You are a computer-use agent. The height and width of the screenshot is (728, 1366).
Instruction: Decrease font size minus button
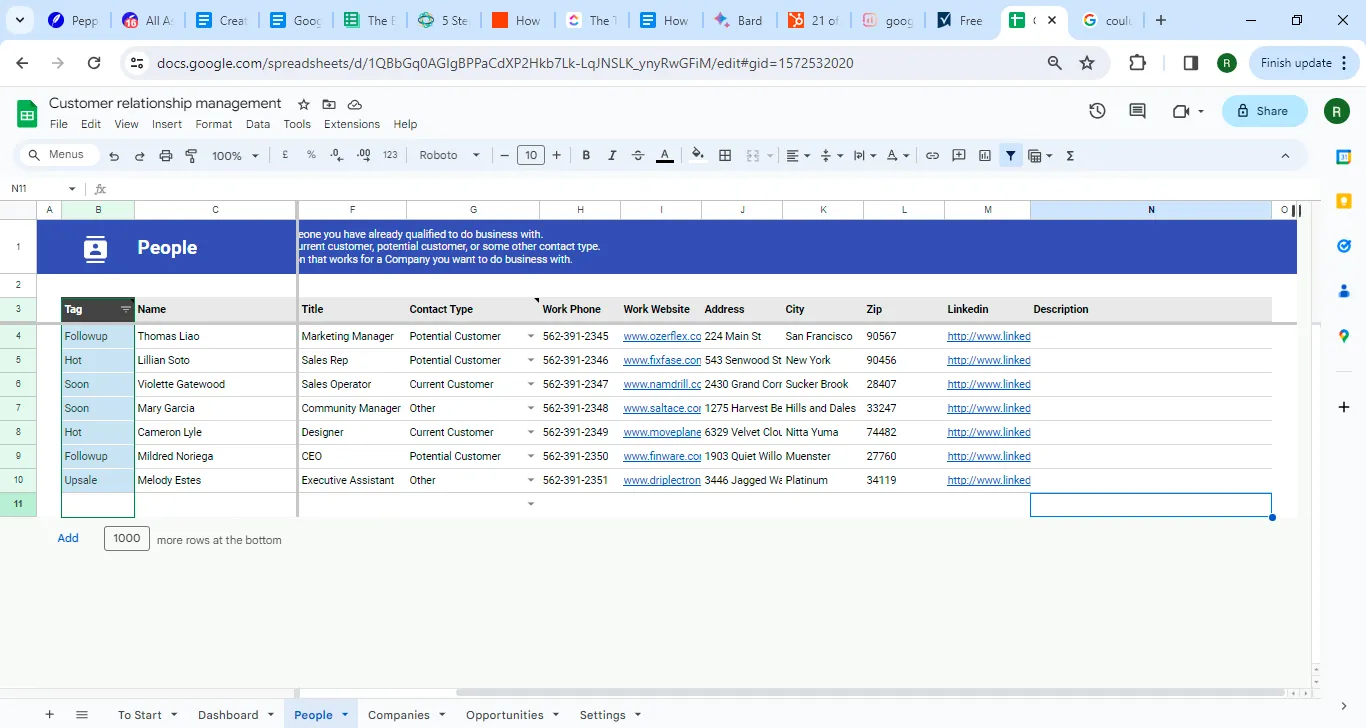click(x=505, y=155)
